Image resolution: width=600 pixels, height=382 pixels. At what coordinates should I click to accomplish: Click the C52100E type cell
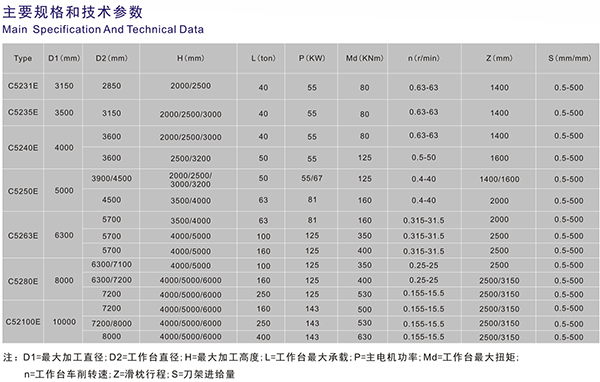23,322
